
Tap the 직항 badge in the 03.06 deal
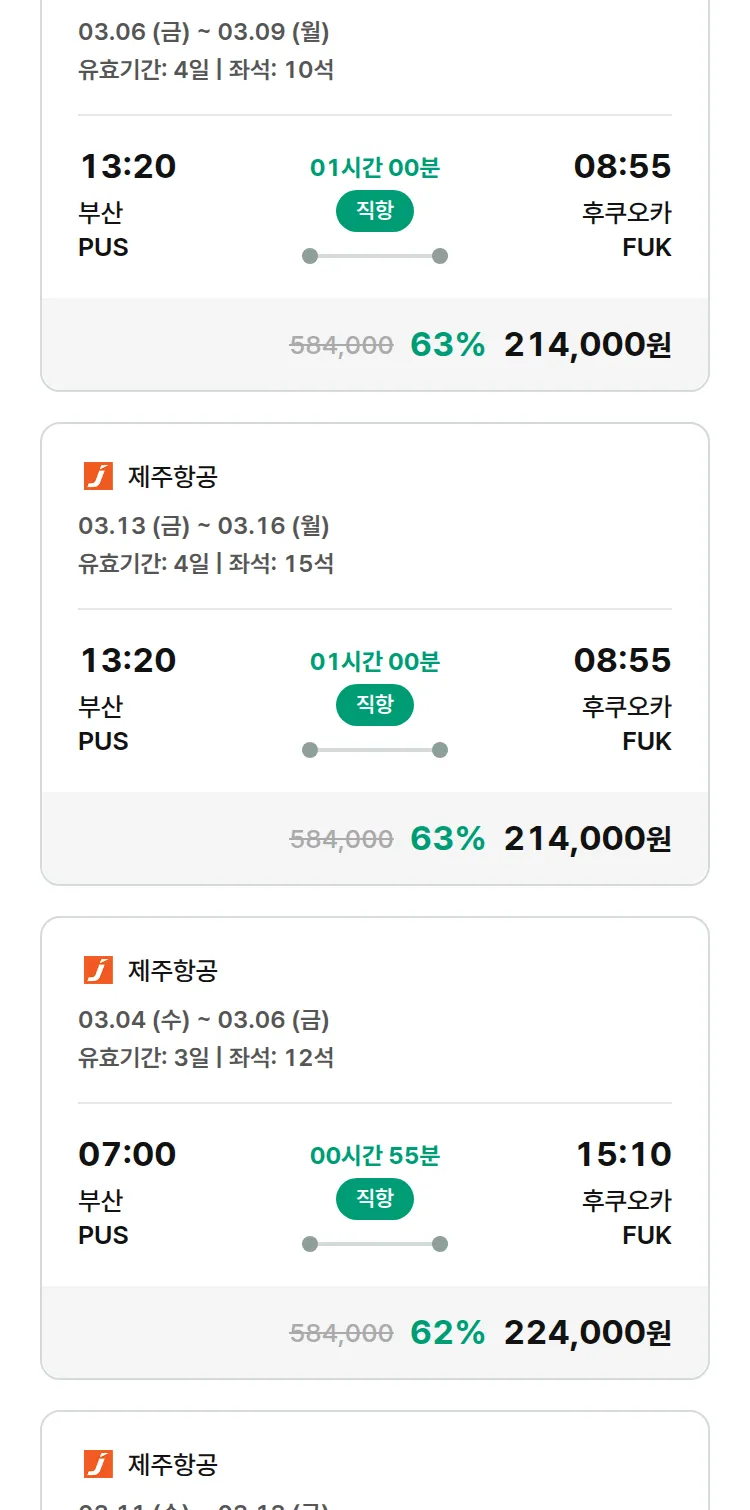tap(374, 211)
